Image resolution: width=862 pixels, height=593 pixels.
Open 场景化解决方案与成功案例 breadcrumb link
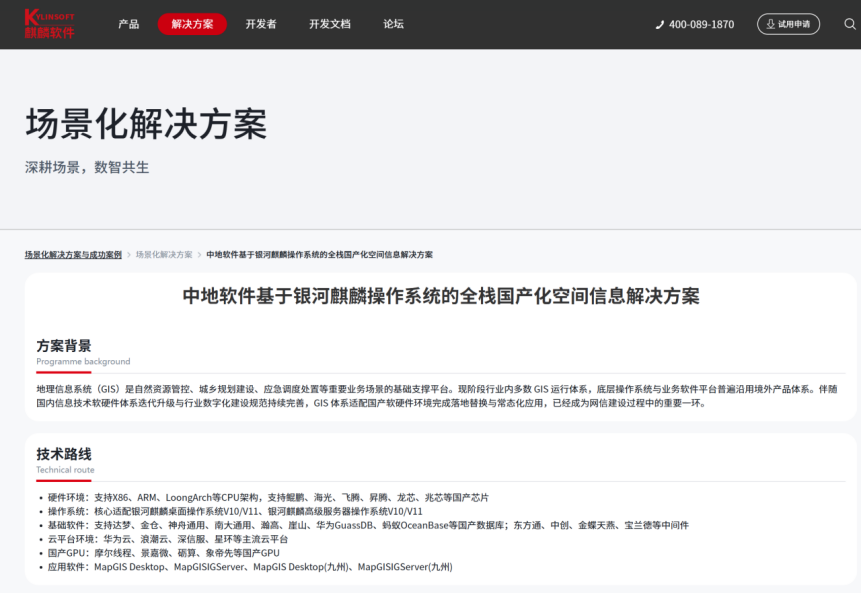click(x=73, y=254)
